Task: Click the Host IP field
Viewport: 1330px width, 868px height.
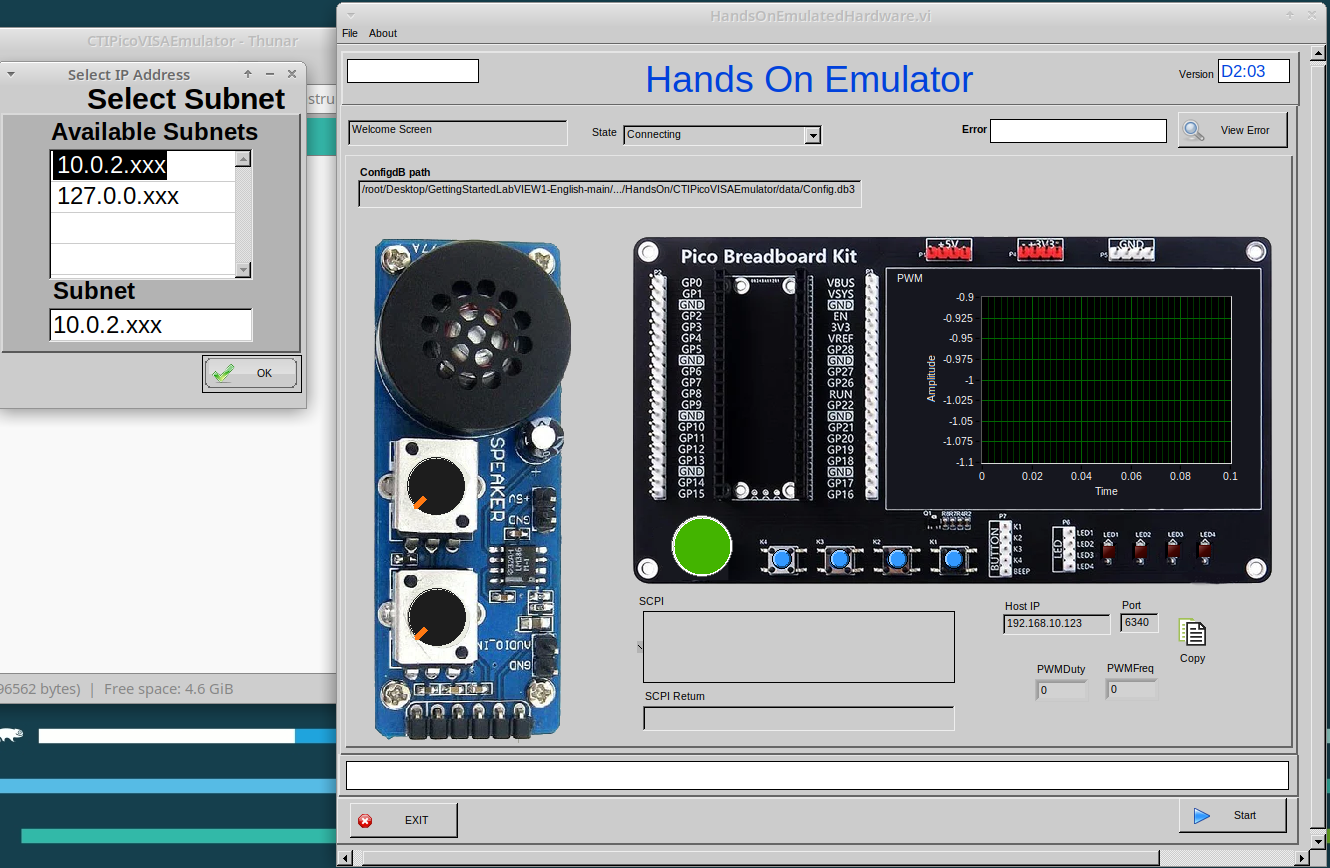Action: coord(1056,624)
